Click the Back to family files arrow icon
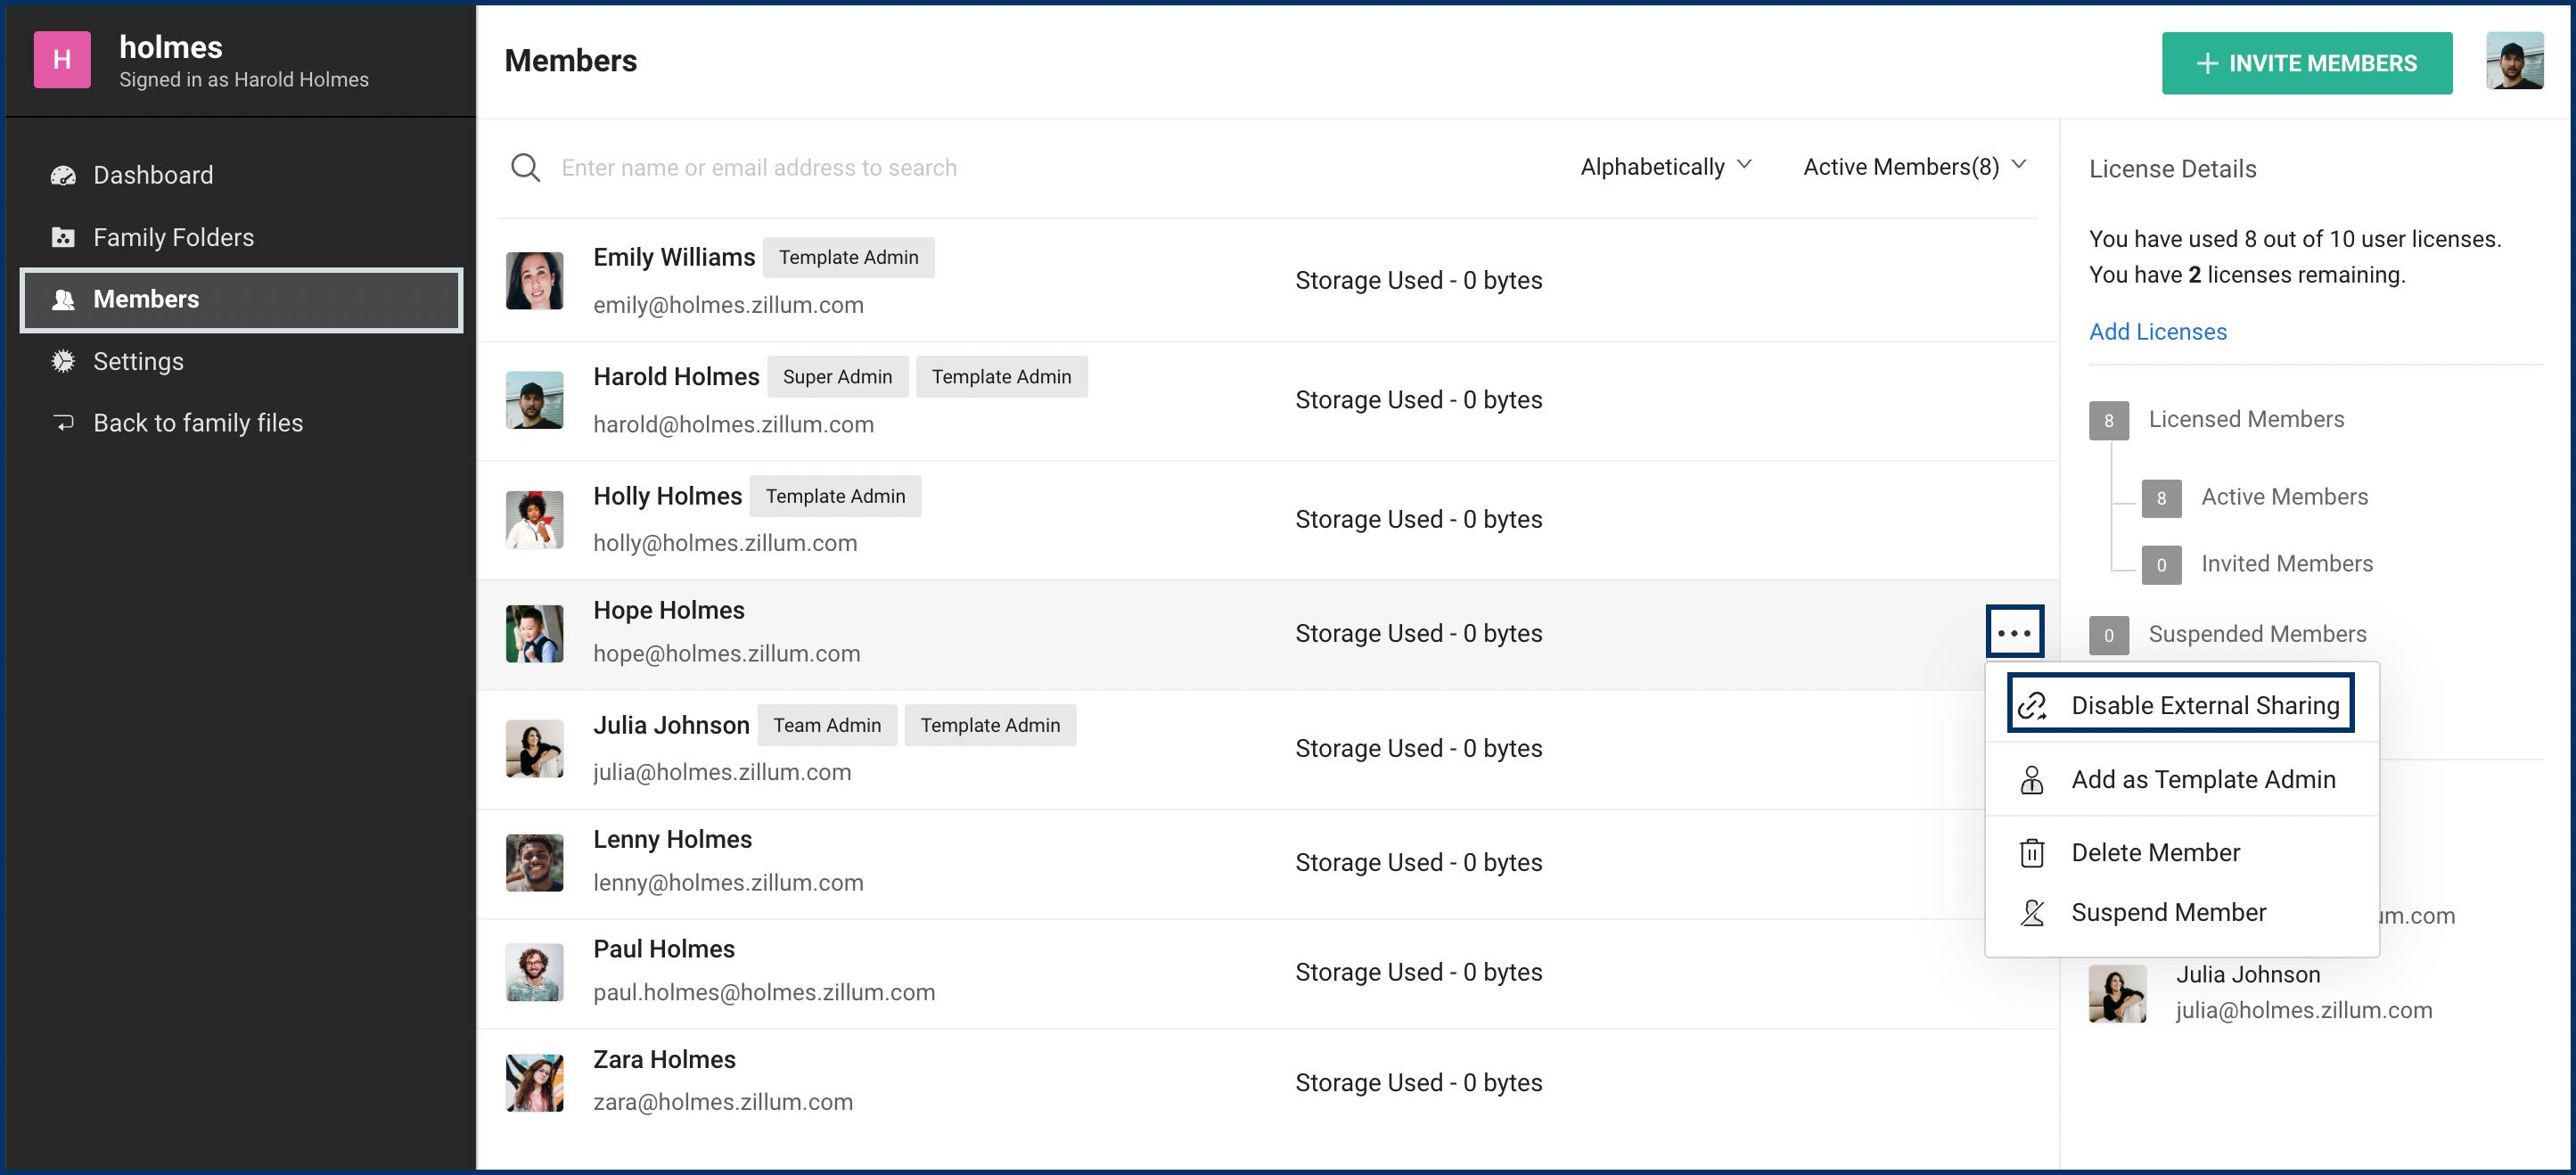The width and height of the screenshot is (2576, 1175). (63, 423)
